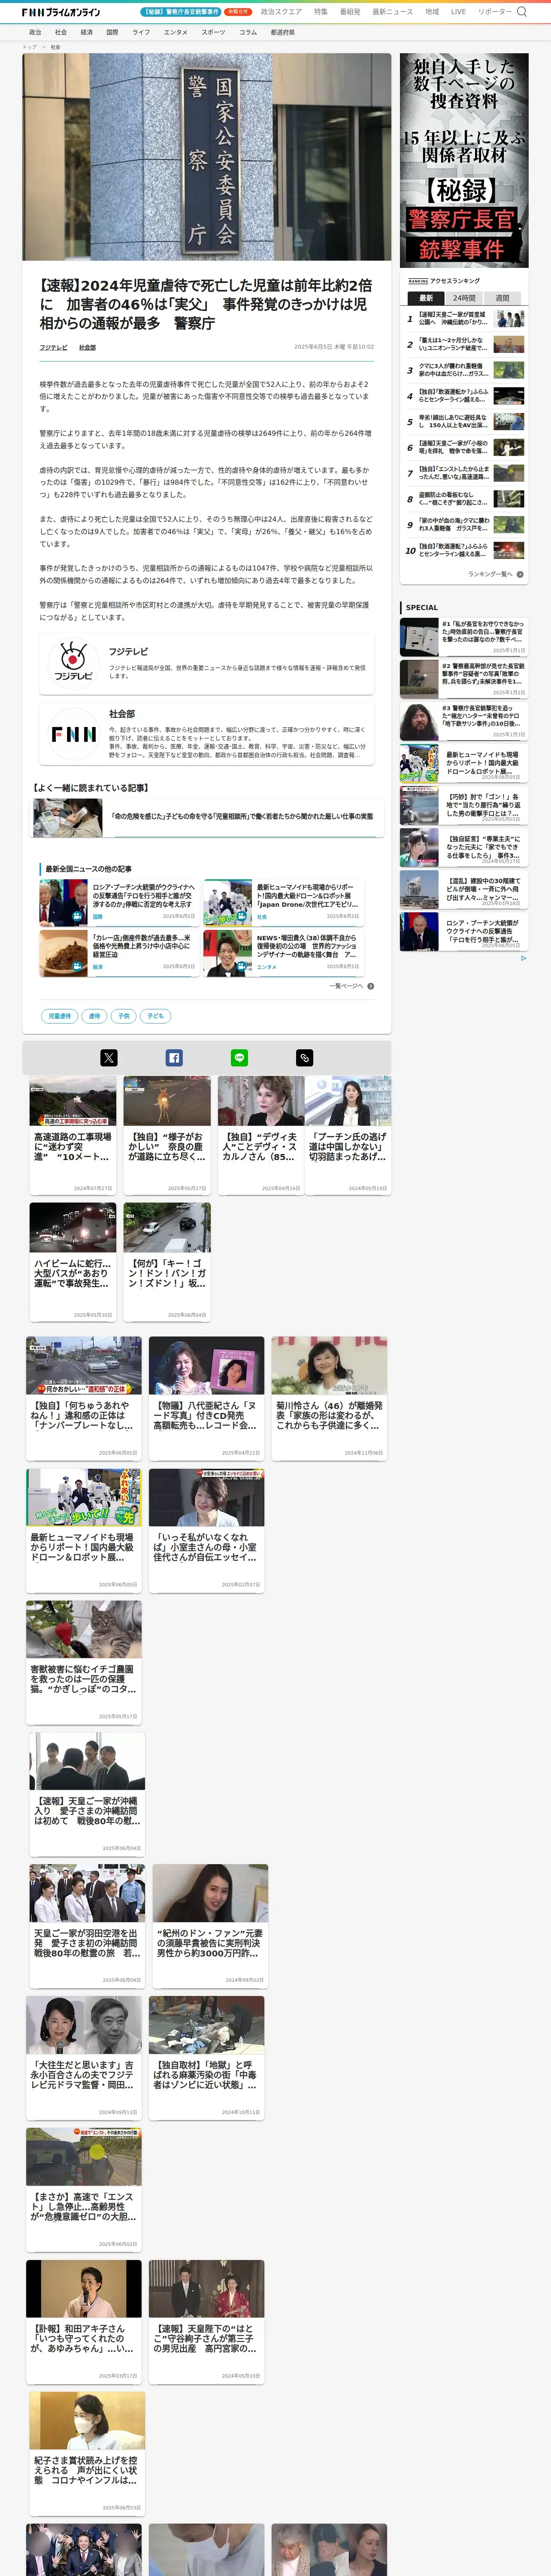Open LIVE in top header
The height and width of the screenshot is (2576, 551).
458,12
